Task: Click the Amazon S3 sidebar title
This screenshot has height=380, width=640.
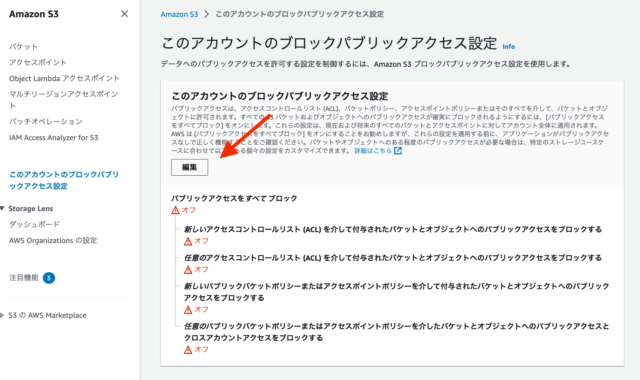Action: [34, 14]
